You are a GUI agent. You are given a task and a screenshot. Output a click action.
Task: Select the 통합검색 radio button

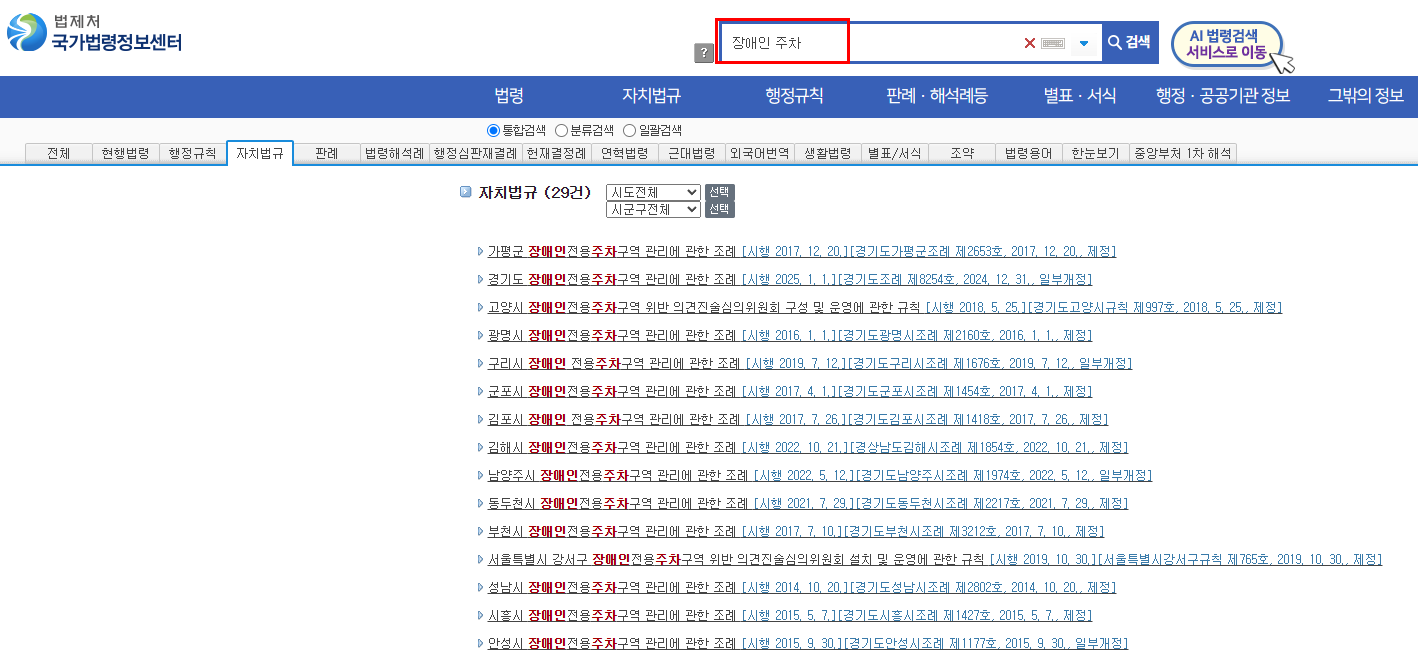click(491, 128)
